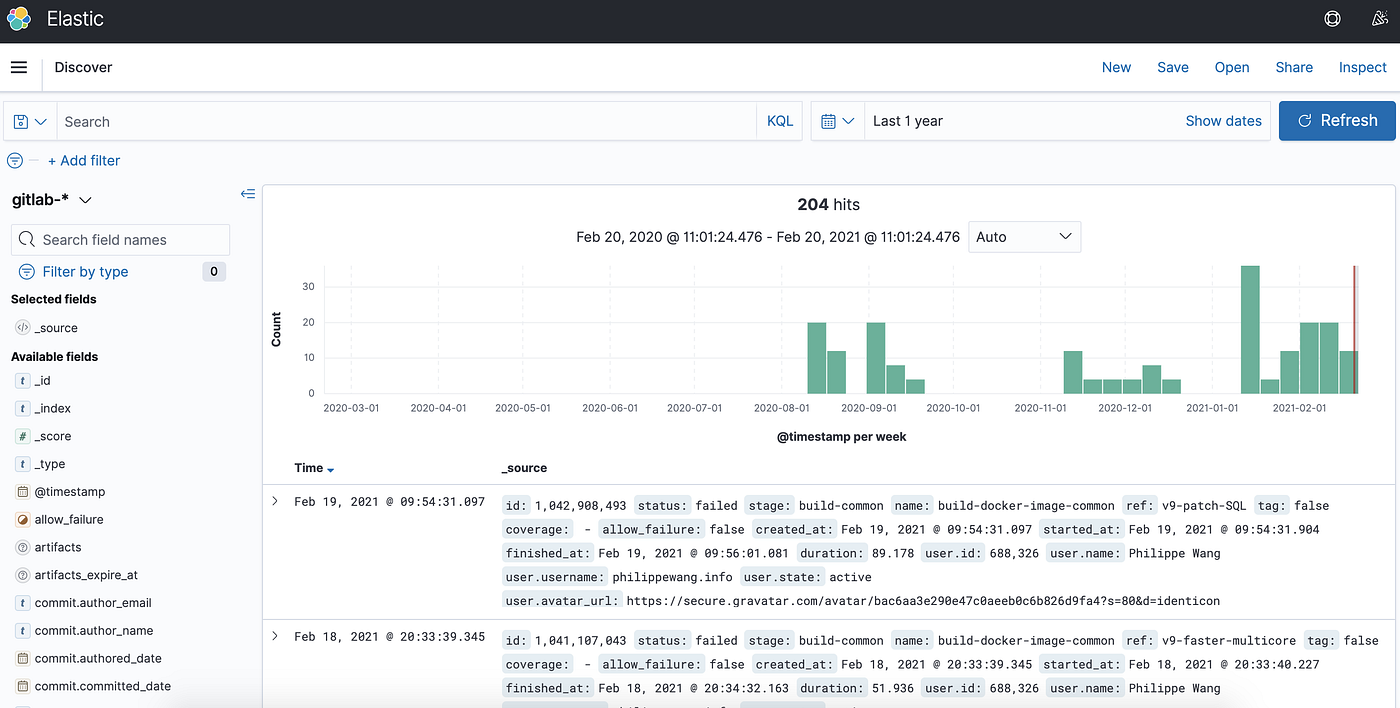Image resolution: width=1400 pixels, height=708 pixels.
Task: Open the main navigation hamburger menu
Action: click(18, 66)
